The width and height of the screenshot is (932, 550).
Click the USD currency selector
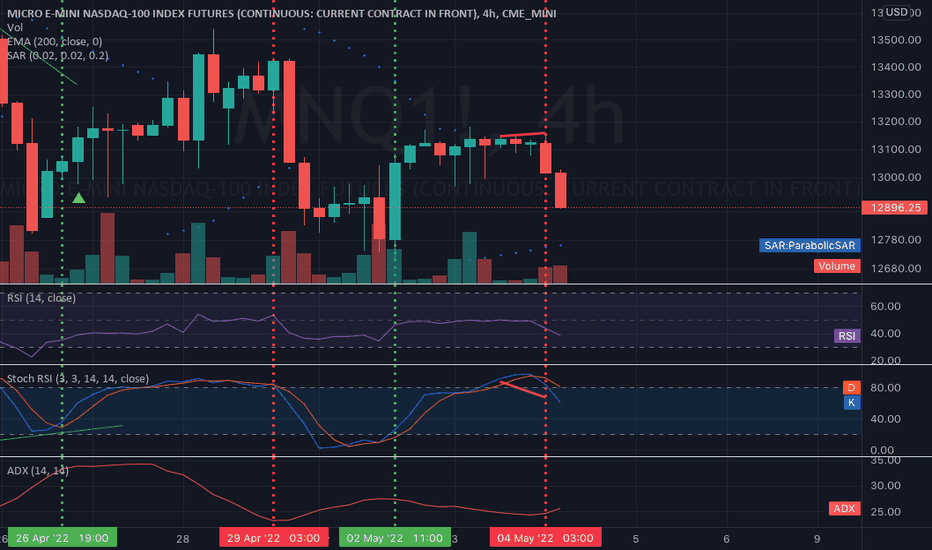[896, 12]
